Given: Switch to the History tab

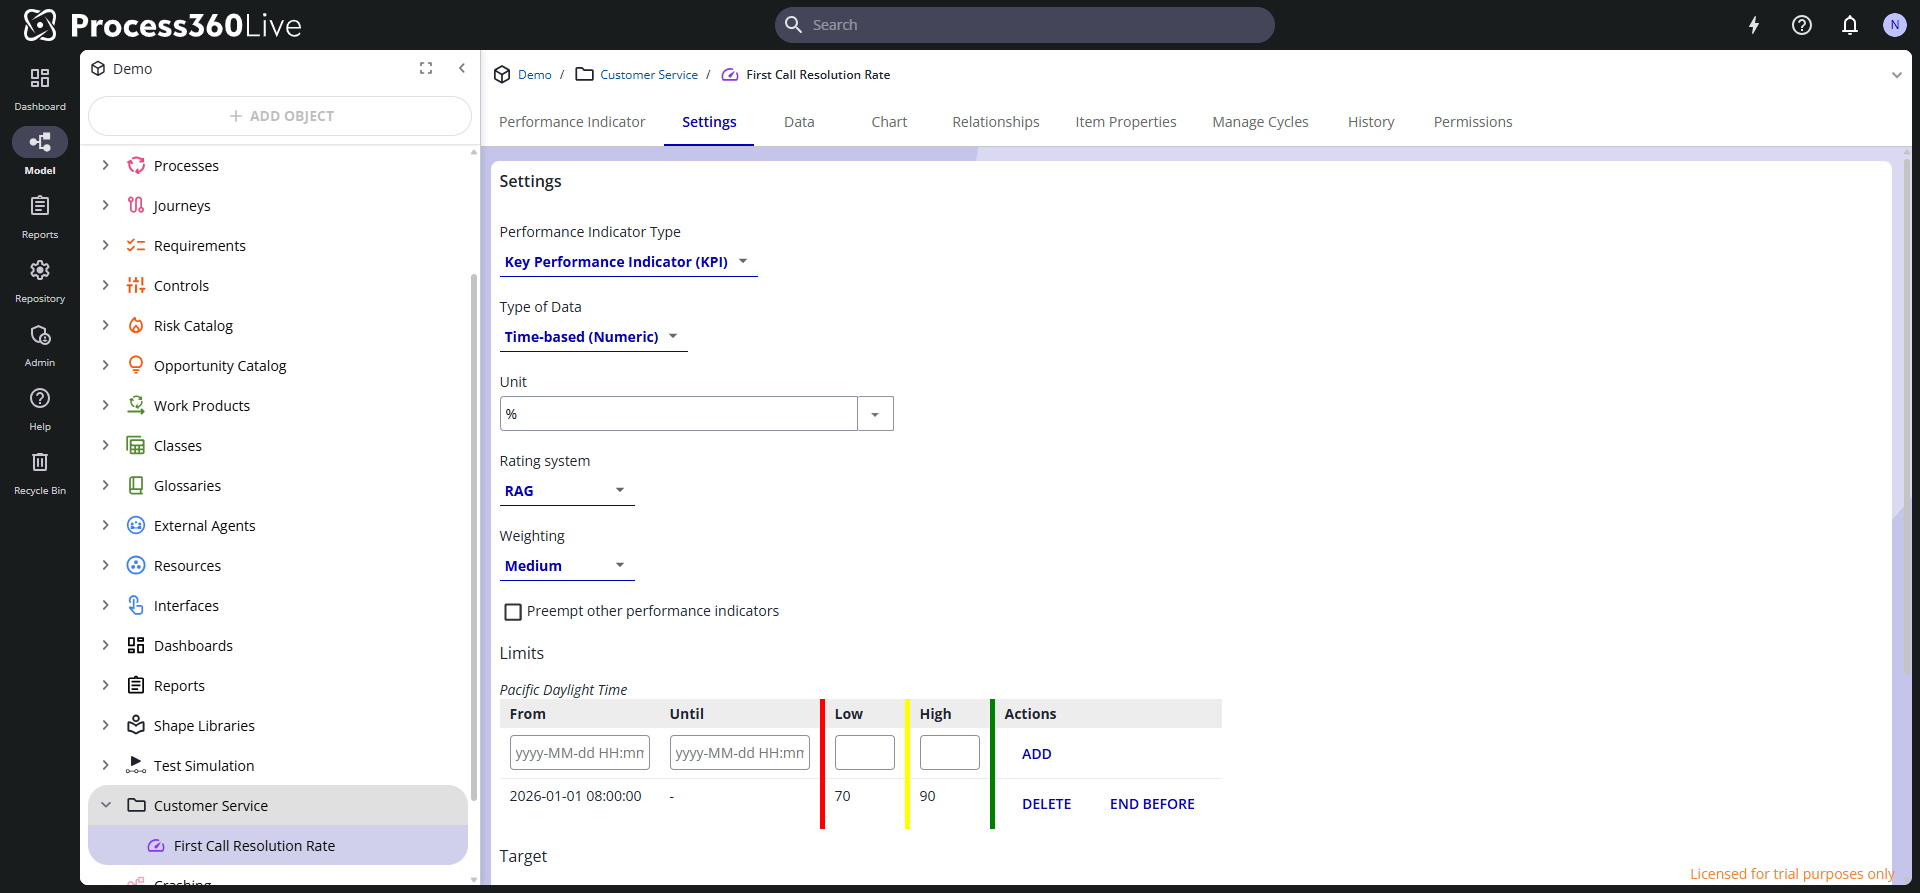Looking at the screenshot, I should pos(1371,122).
